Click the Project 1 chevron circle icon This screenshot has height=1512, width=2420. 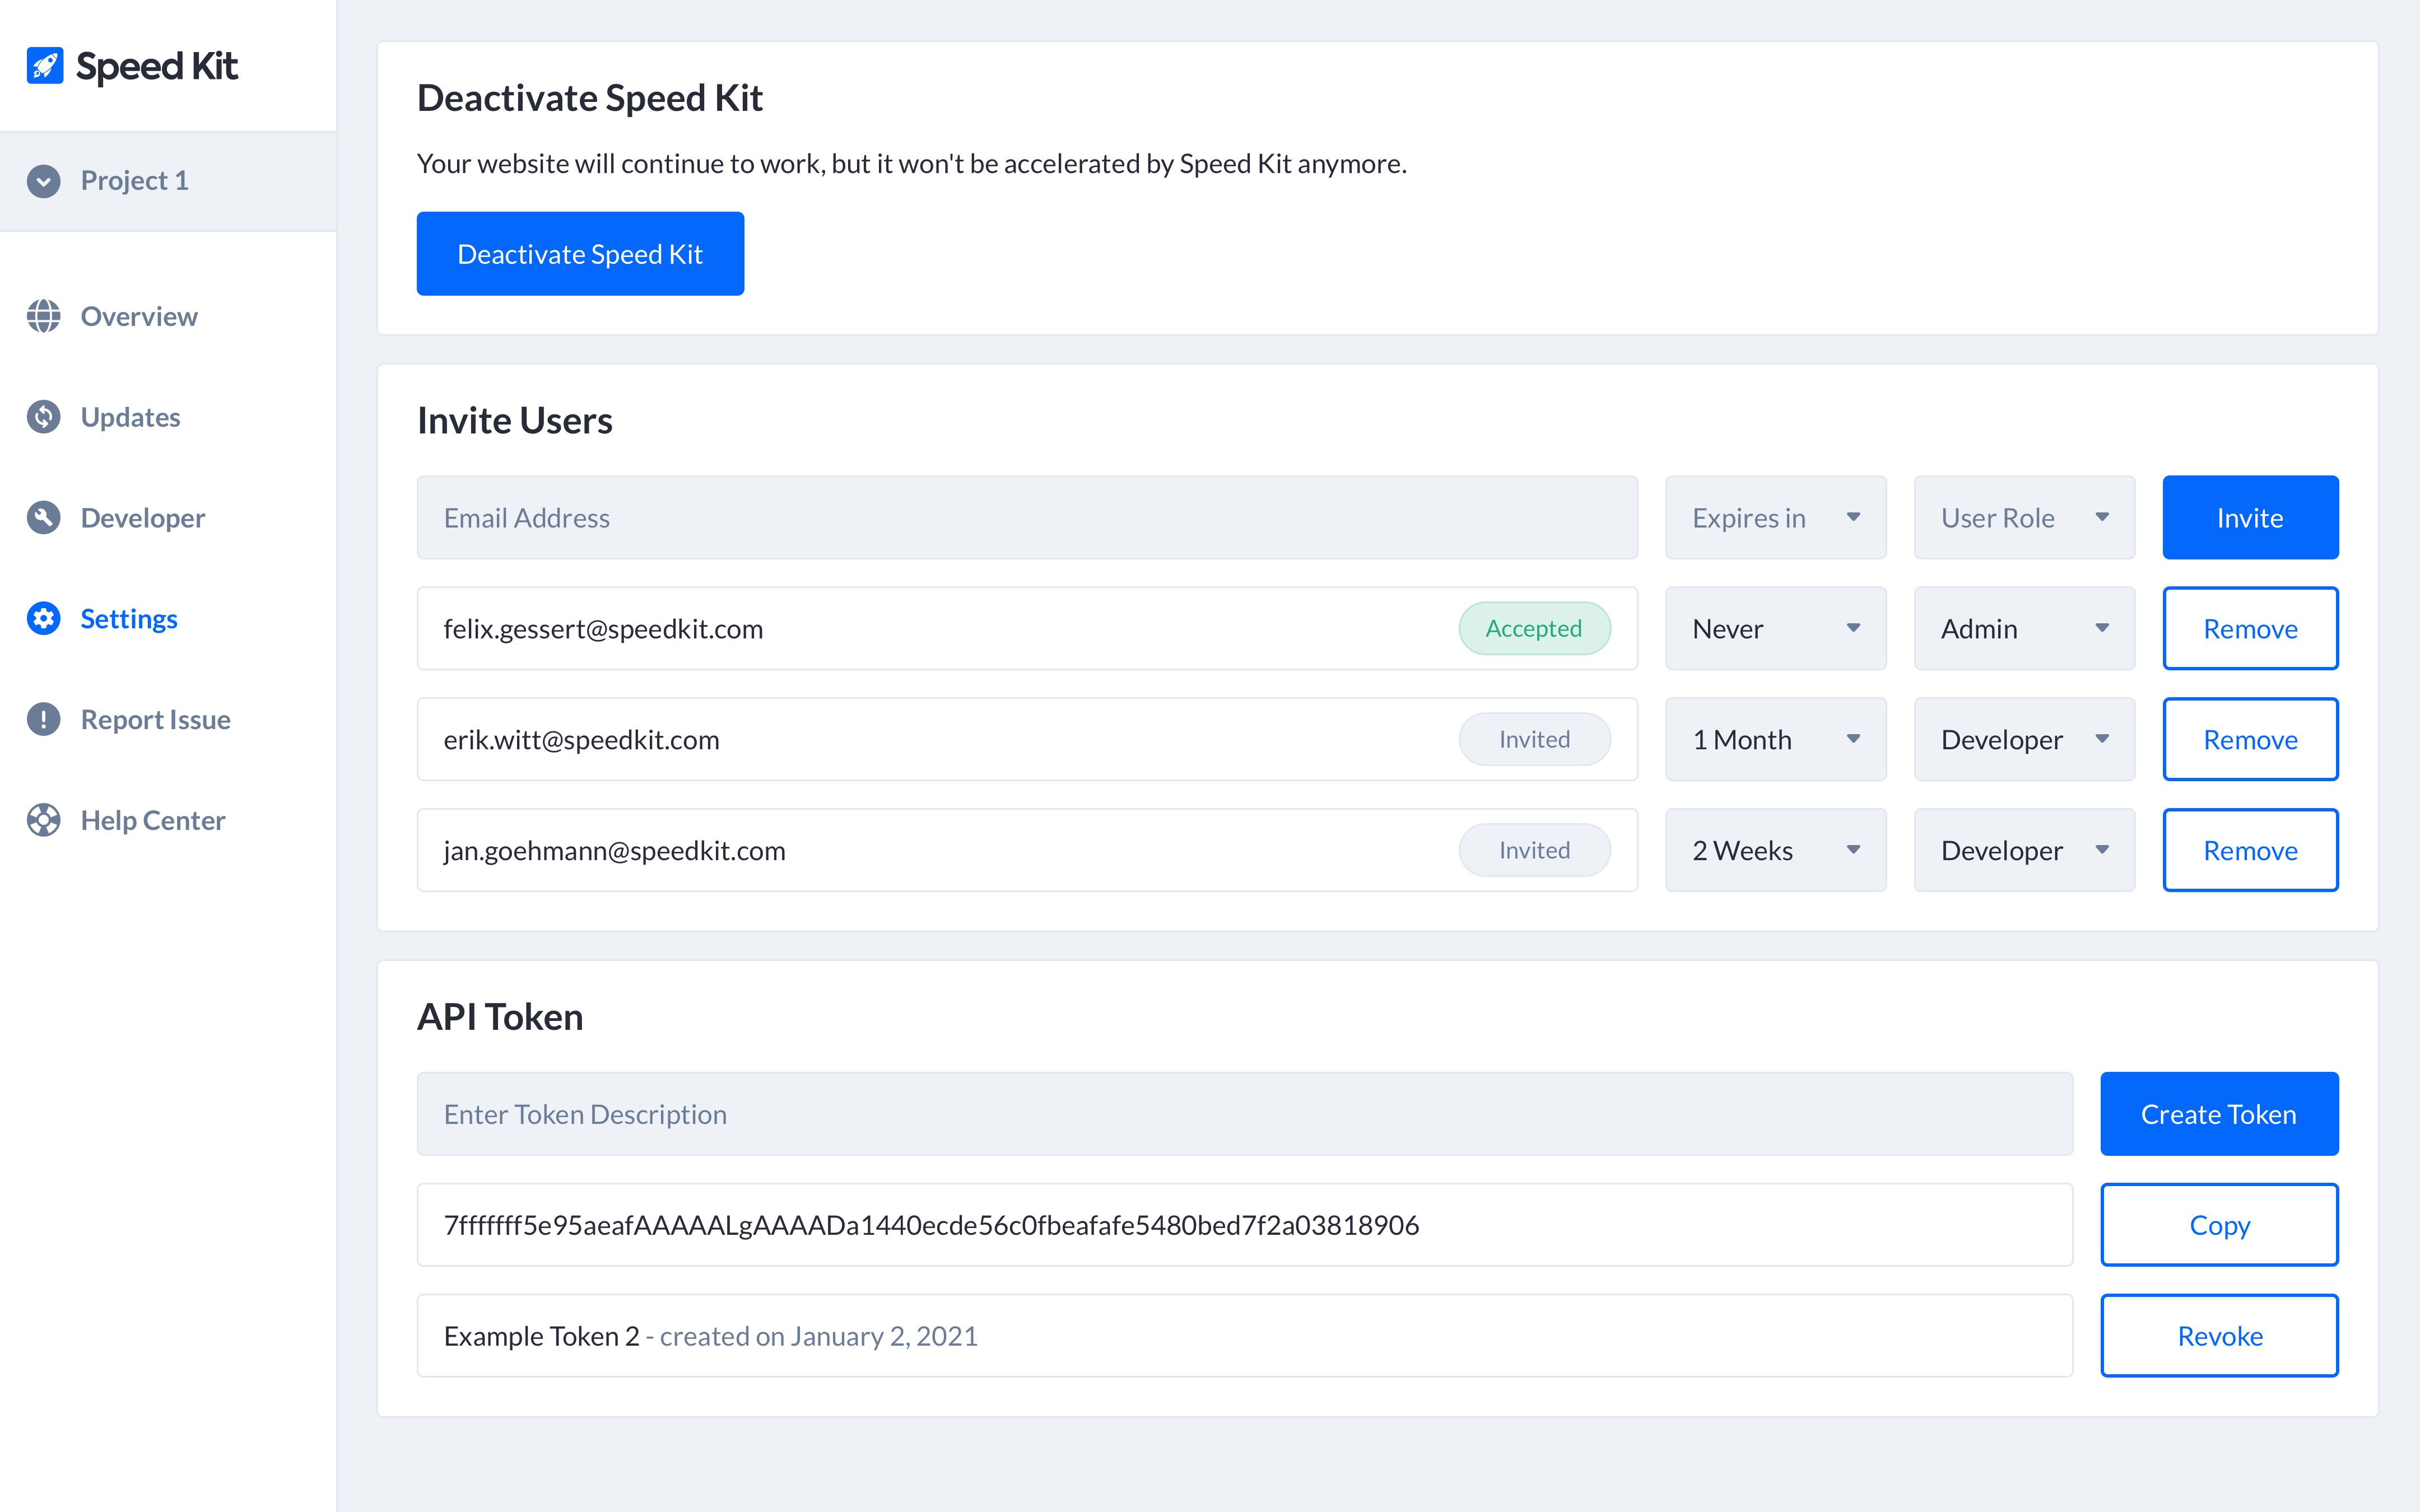44,181
